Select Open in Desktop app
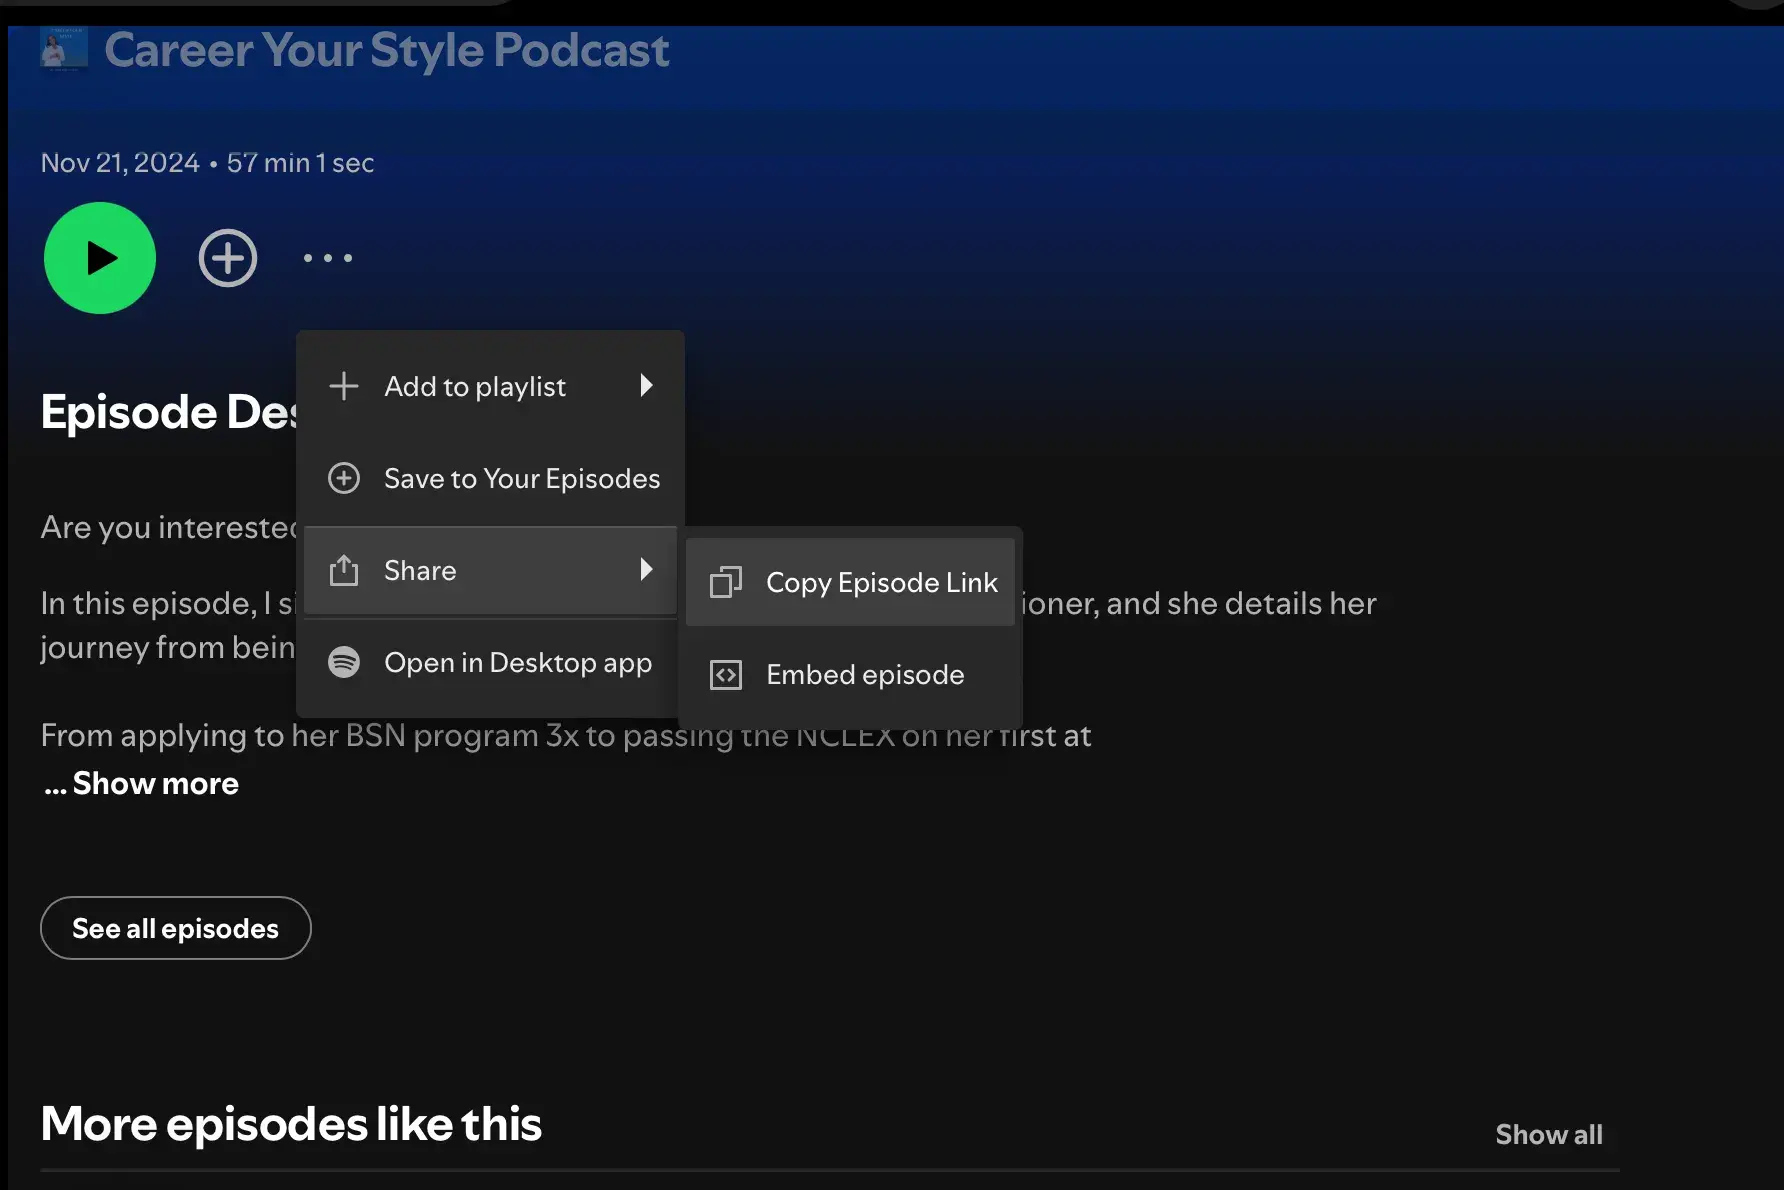 pyautogui.click(x=517, y=662)
